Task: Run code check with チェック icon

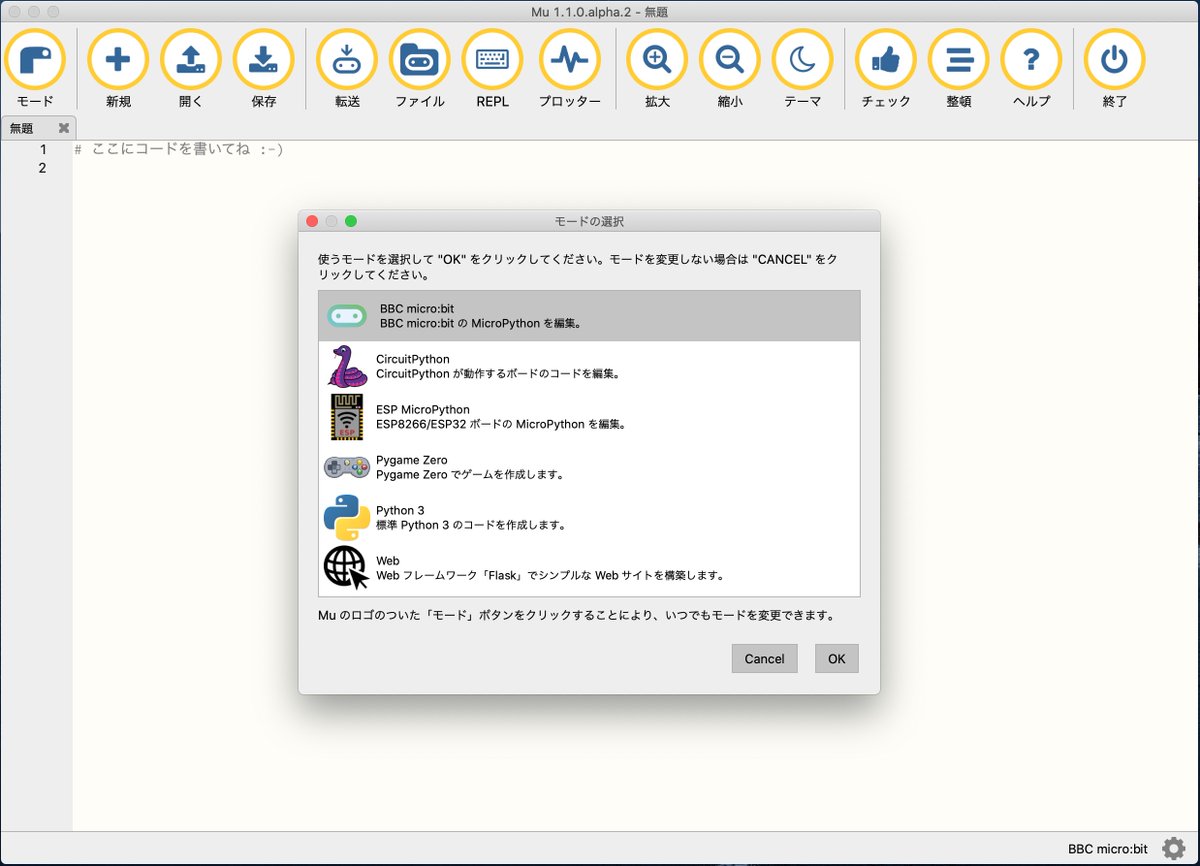Action: pos(886,60)
